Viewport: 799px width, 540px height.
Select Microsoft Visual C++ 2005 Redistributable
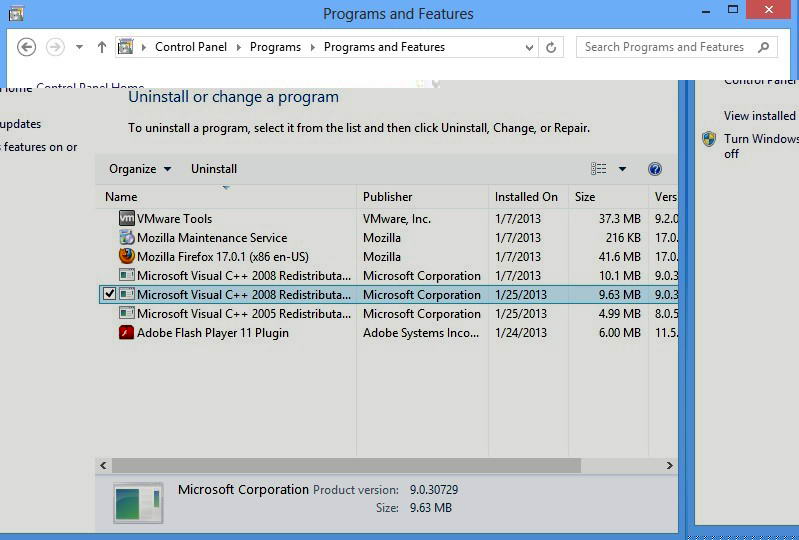click(x=244, y=314)
